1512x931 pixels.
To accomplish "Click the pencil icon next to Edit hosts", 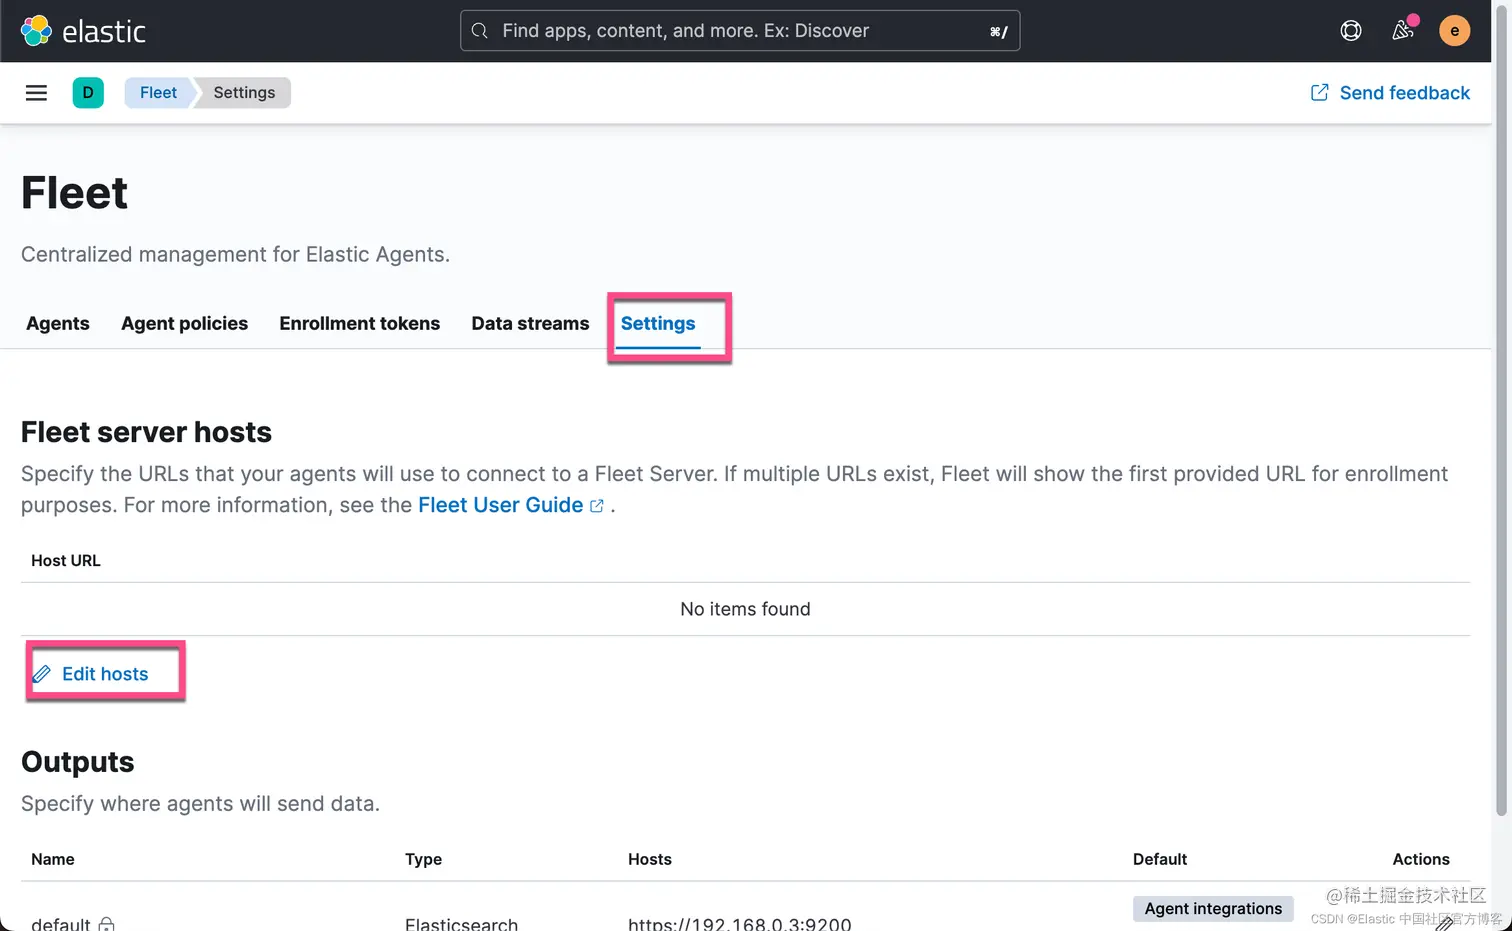I will coord(42,674).
